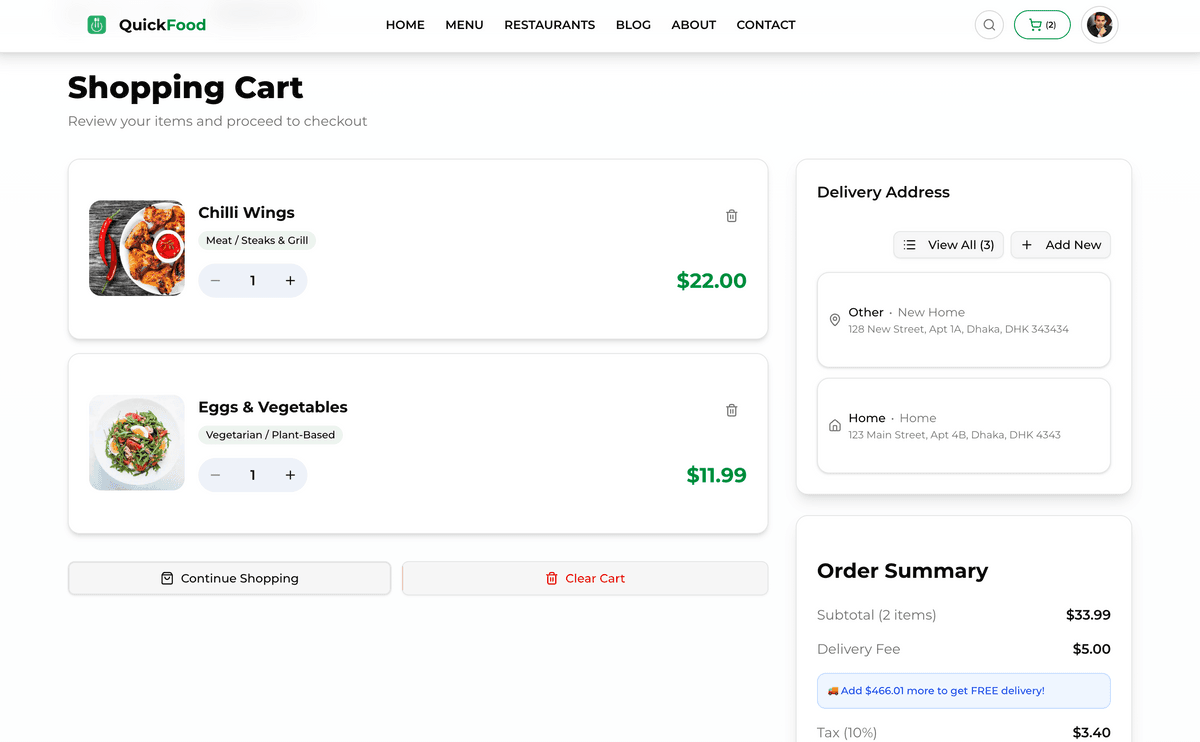Click Add New address button
This screenshot has height=742, width=1200.
coord(1060,245)
